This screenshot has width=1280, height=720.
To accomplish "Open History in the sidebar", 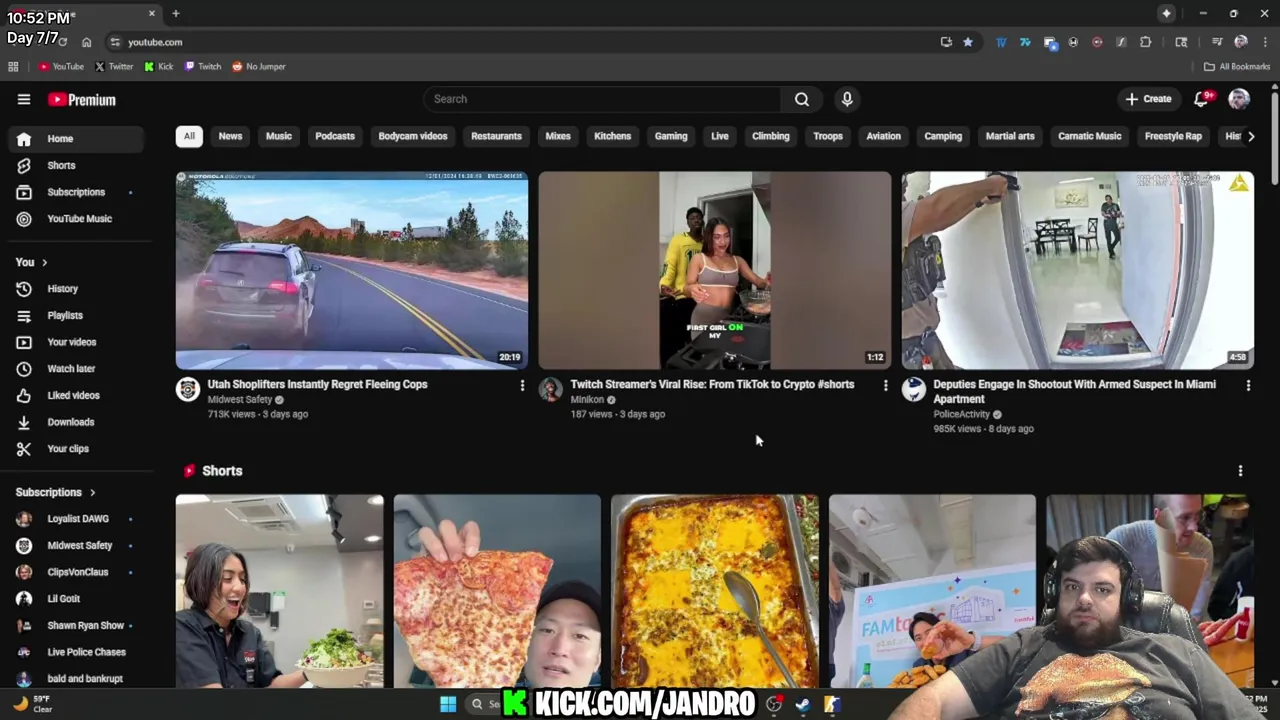I will 76,289.
